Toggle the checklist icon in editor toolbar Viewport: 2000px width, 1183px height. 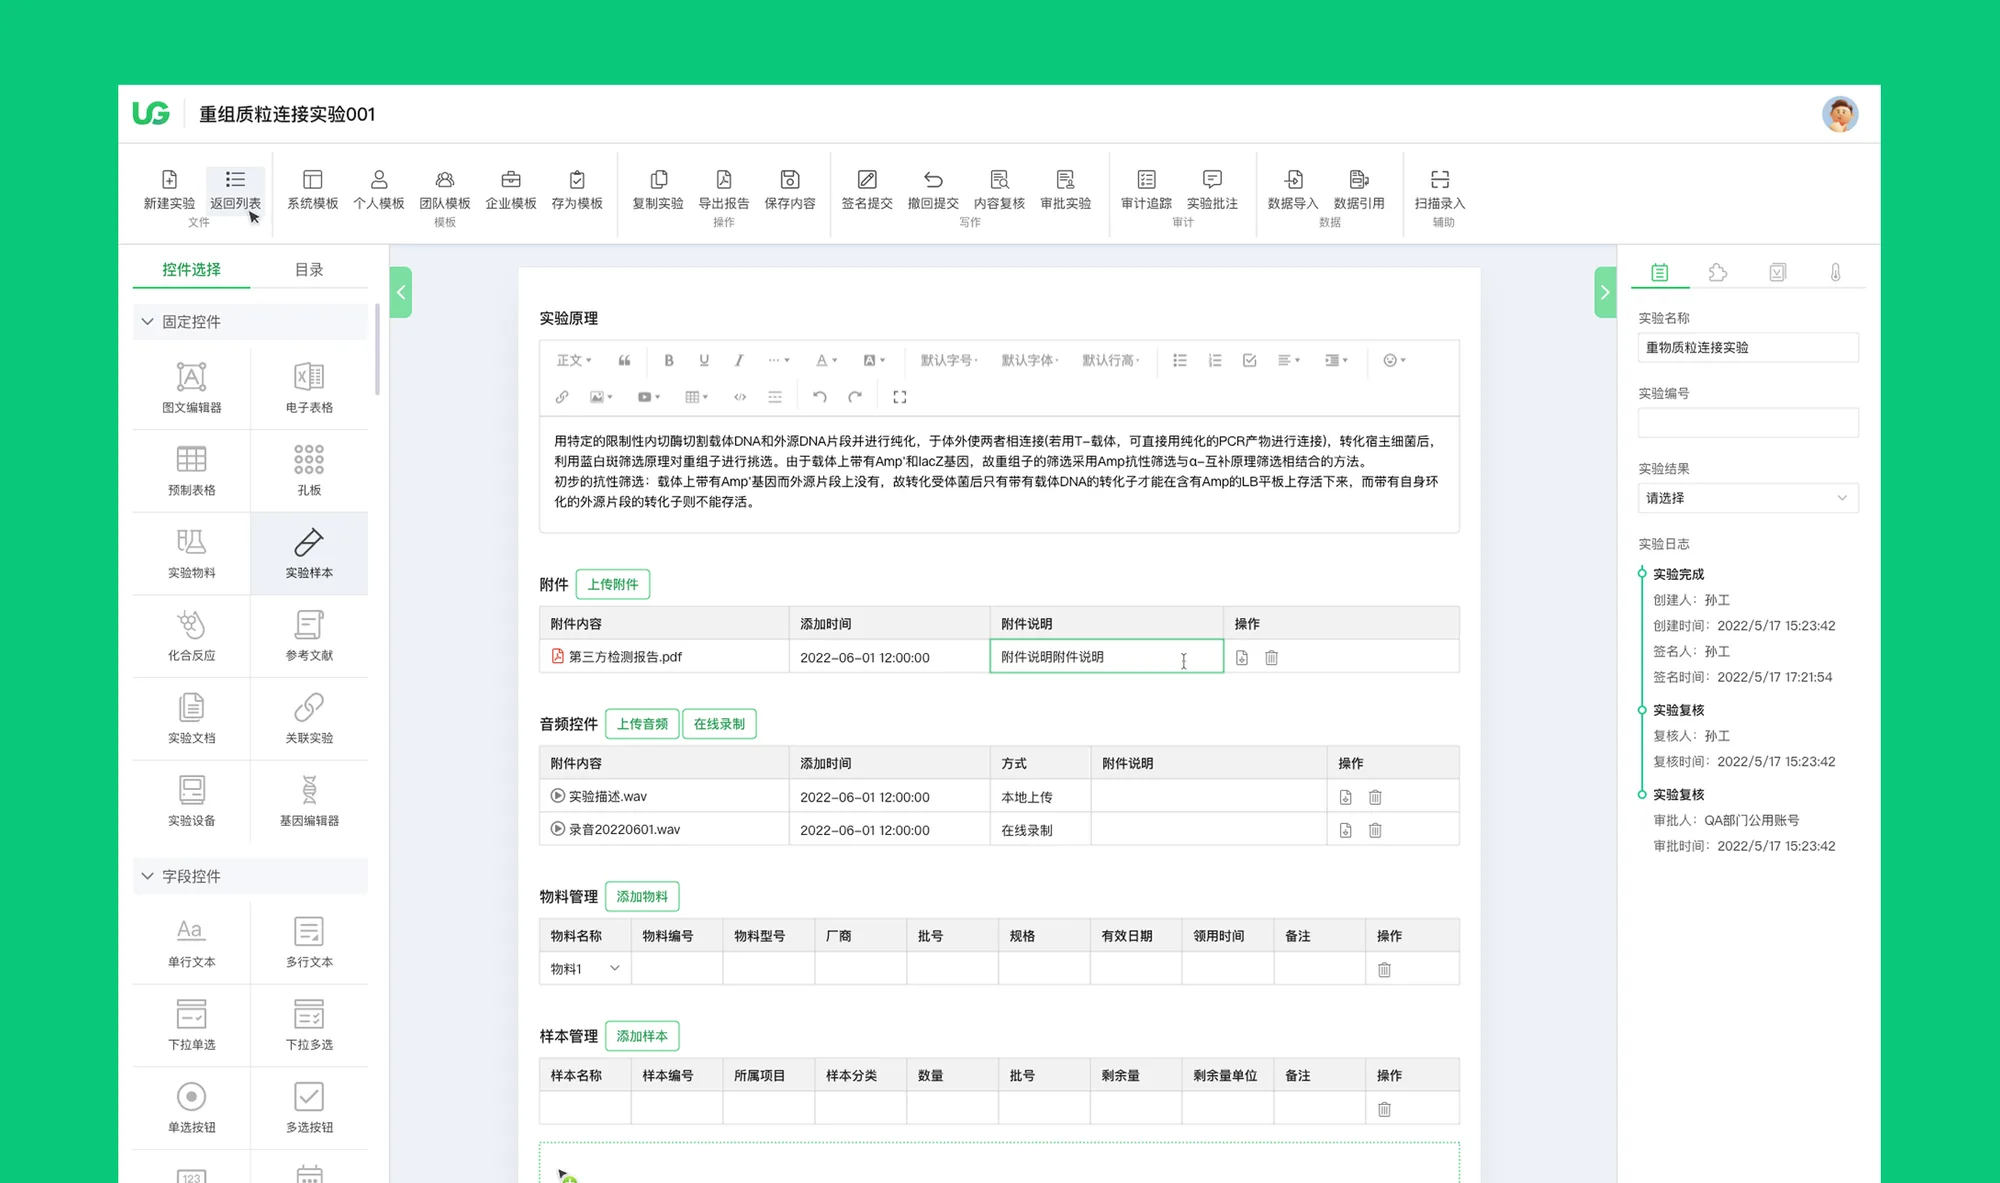[1249, 360]
